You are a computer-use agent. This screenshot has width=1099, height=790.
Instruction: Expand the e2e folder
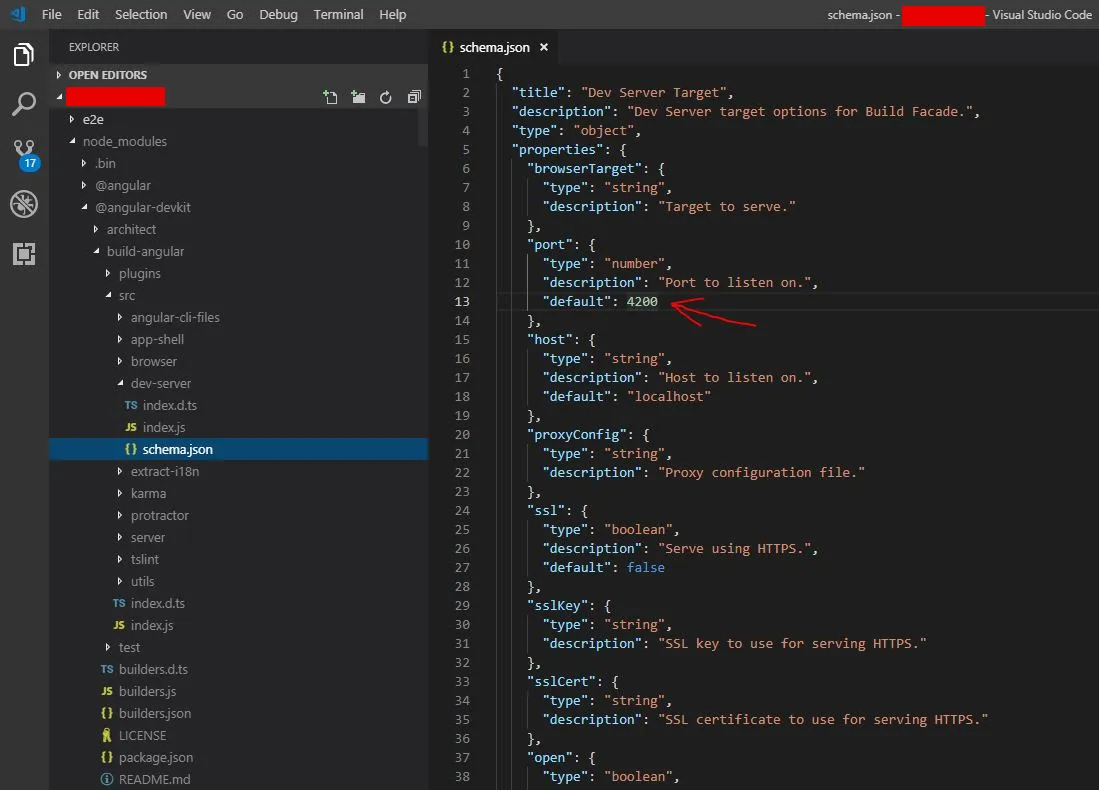238,119
